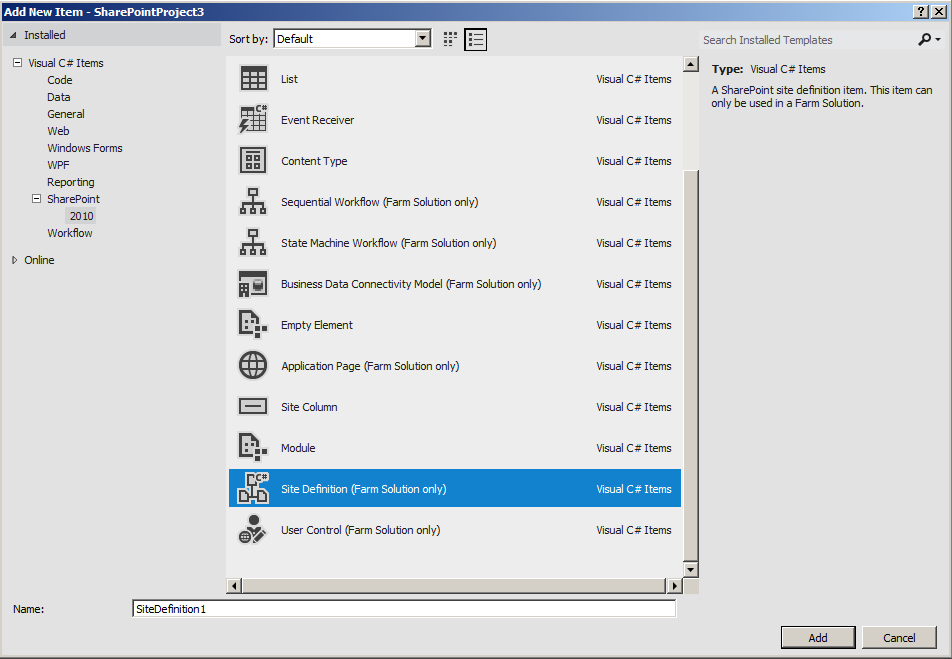Close the Add New Item dialog

[938, 12]
